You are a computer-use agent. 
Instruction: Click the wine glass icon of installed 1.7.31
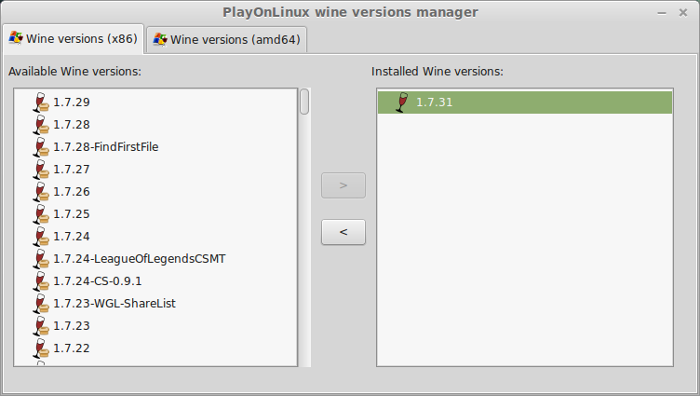pyautogui.click(x=402, y=102)
